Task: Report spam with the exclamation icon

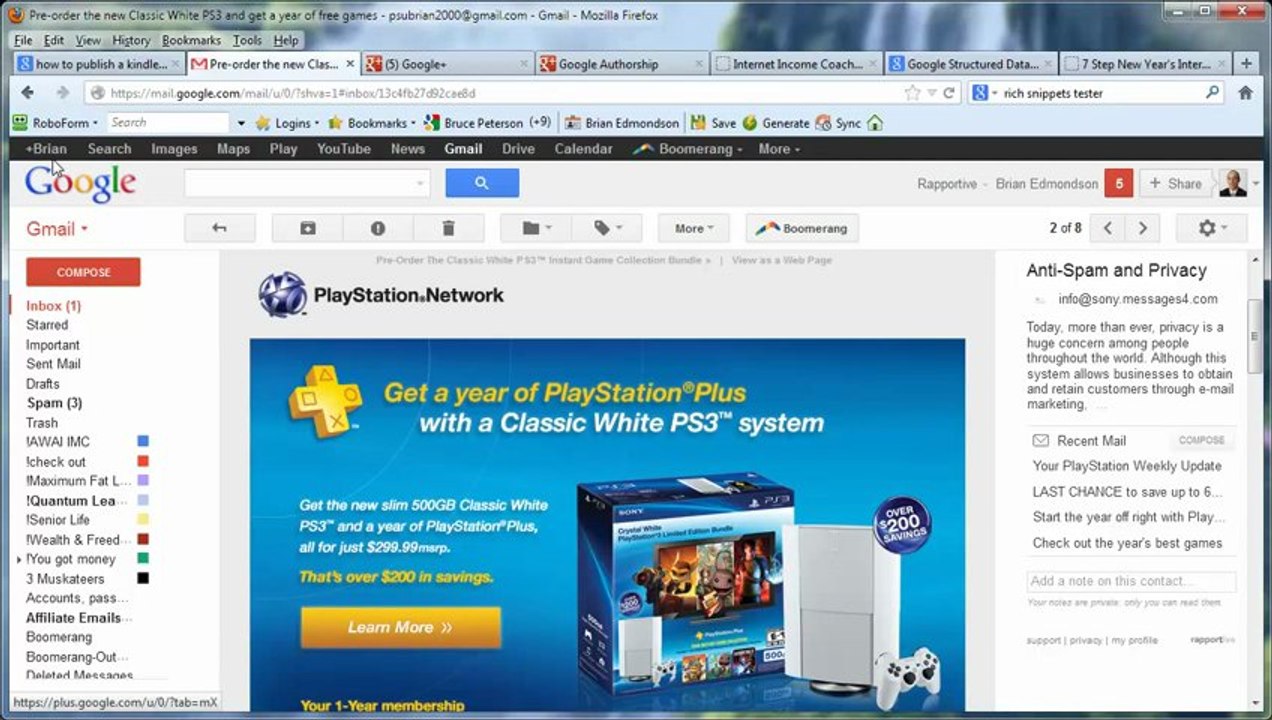Action: (378, 228)
